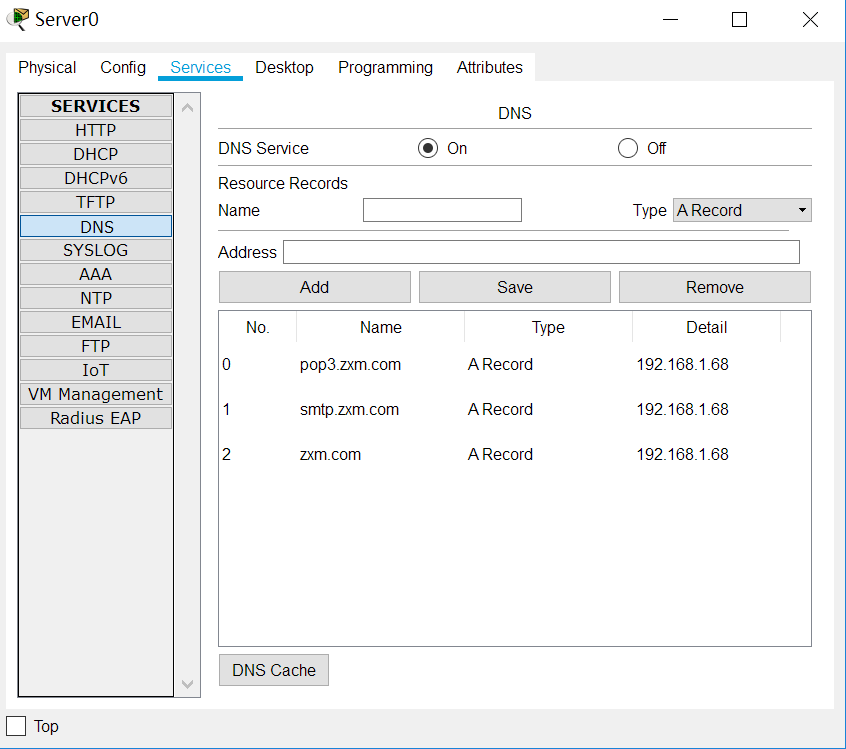Select the pop3.zxm.com record name
Viewport: 846px width, 749px height.
(x=350, y=365)
